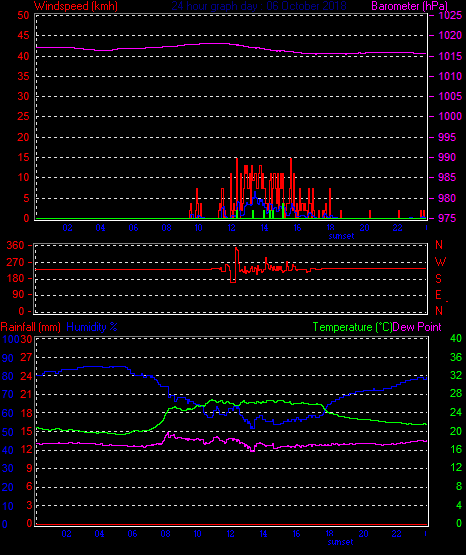
Task: Click the 35 windspeed axis value
Action: 23,76
